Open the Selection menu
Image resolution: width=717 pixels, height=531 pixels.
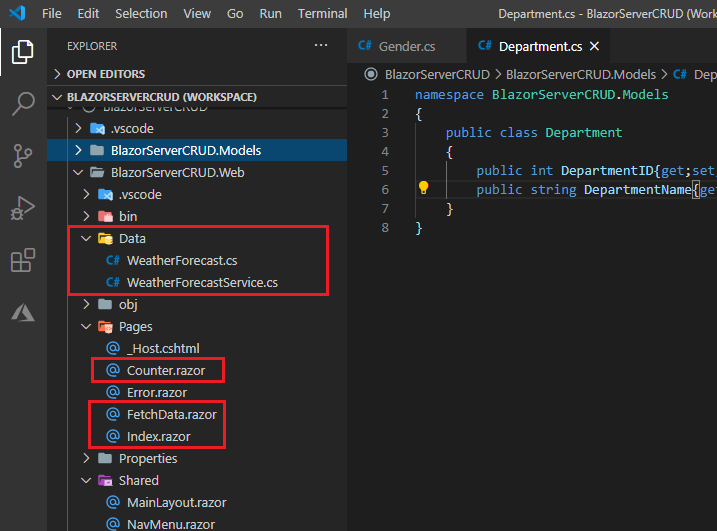pos(141,14)
